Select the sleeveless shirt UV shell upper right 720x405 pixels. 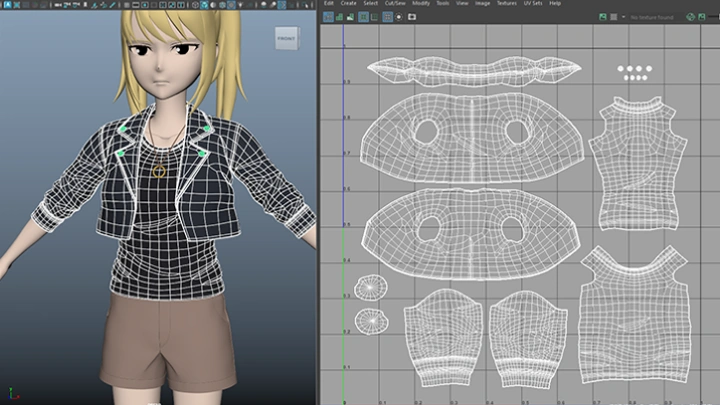(637, 163)
